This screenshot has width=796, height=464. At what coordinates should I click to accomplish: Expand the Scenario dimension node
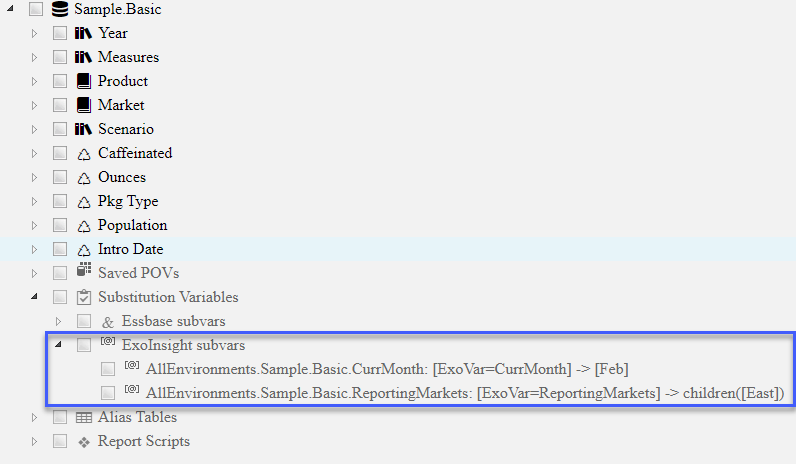pos(34,129)
